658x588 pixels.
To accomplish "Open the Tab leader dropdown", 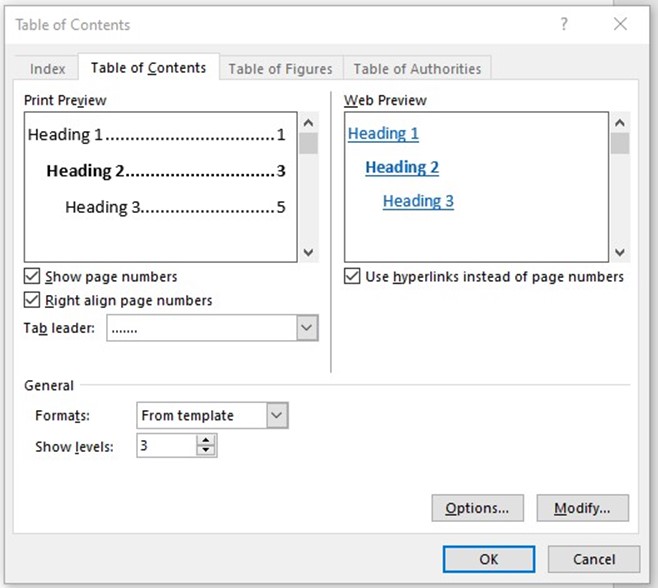I will pos(307,328).
